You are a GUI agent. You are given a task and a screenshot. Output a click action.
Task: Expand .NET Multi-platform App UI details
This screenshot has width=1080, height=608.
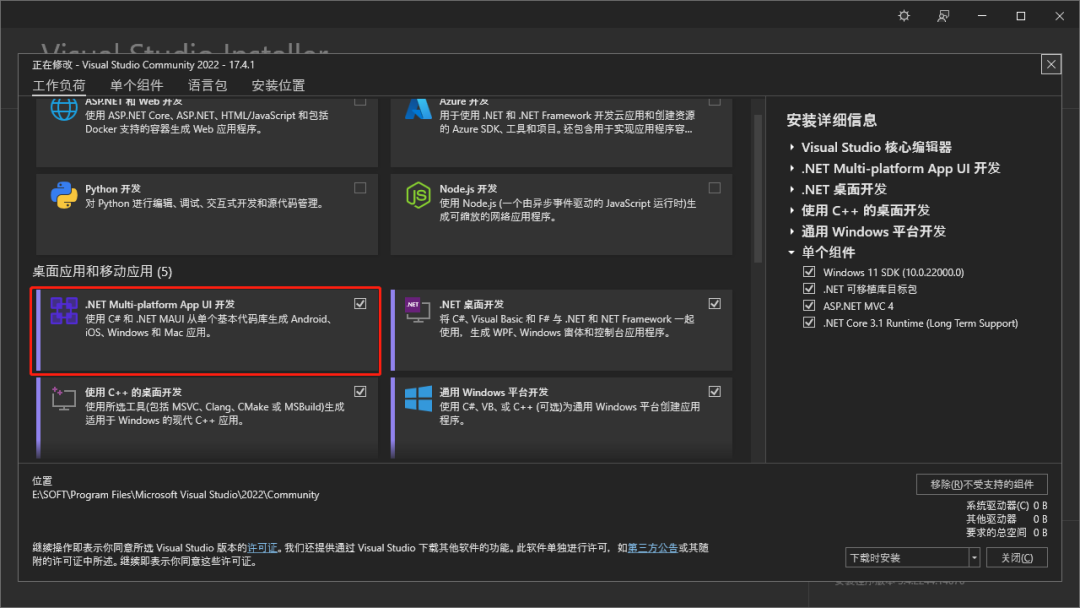[x=792, y=169]
